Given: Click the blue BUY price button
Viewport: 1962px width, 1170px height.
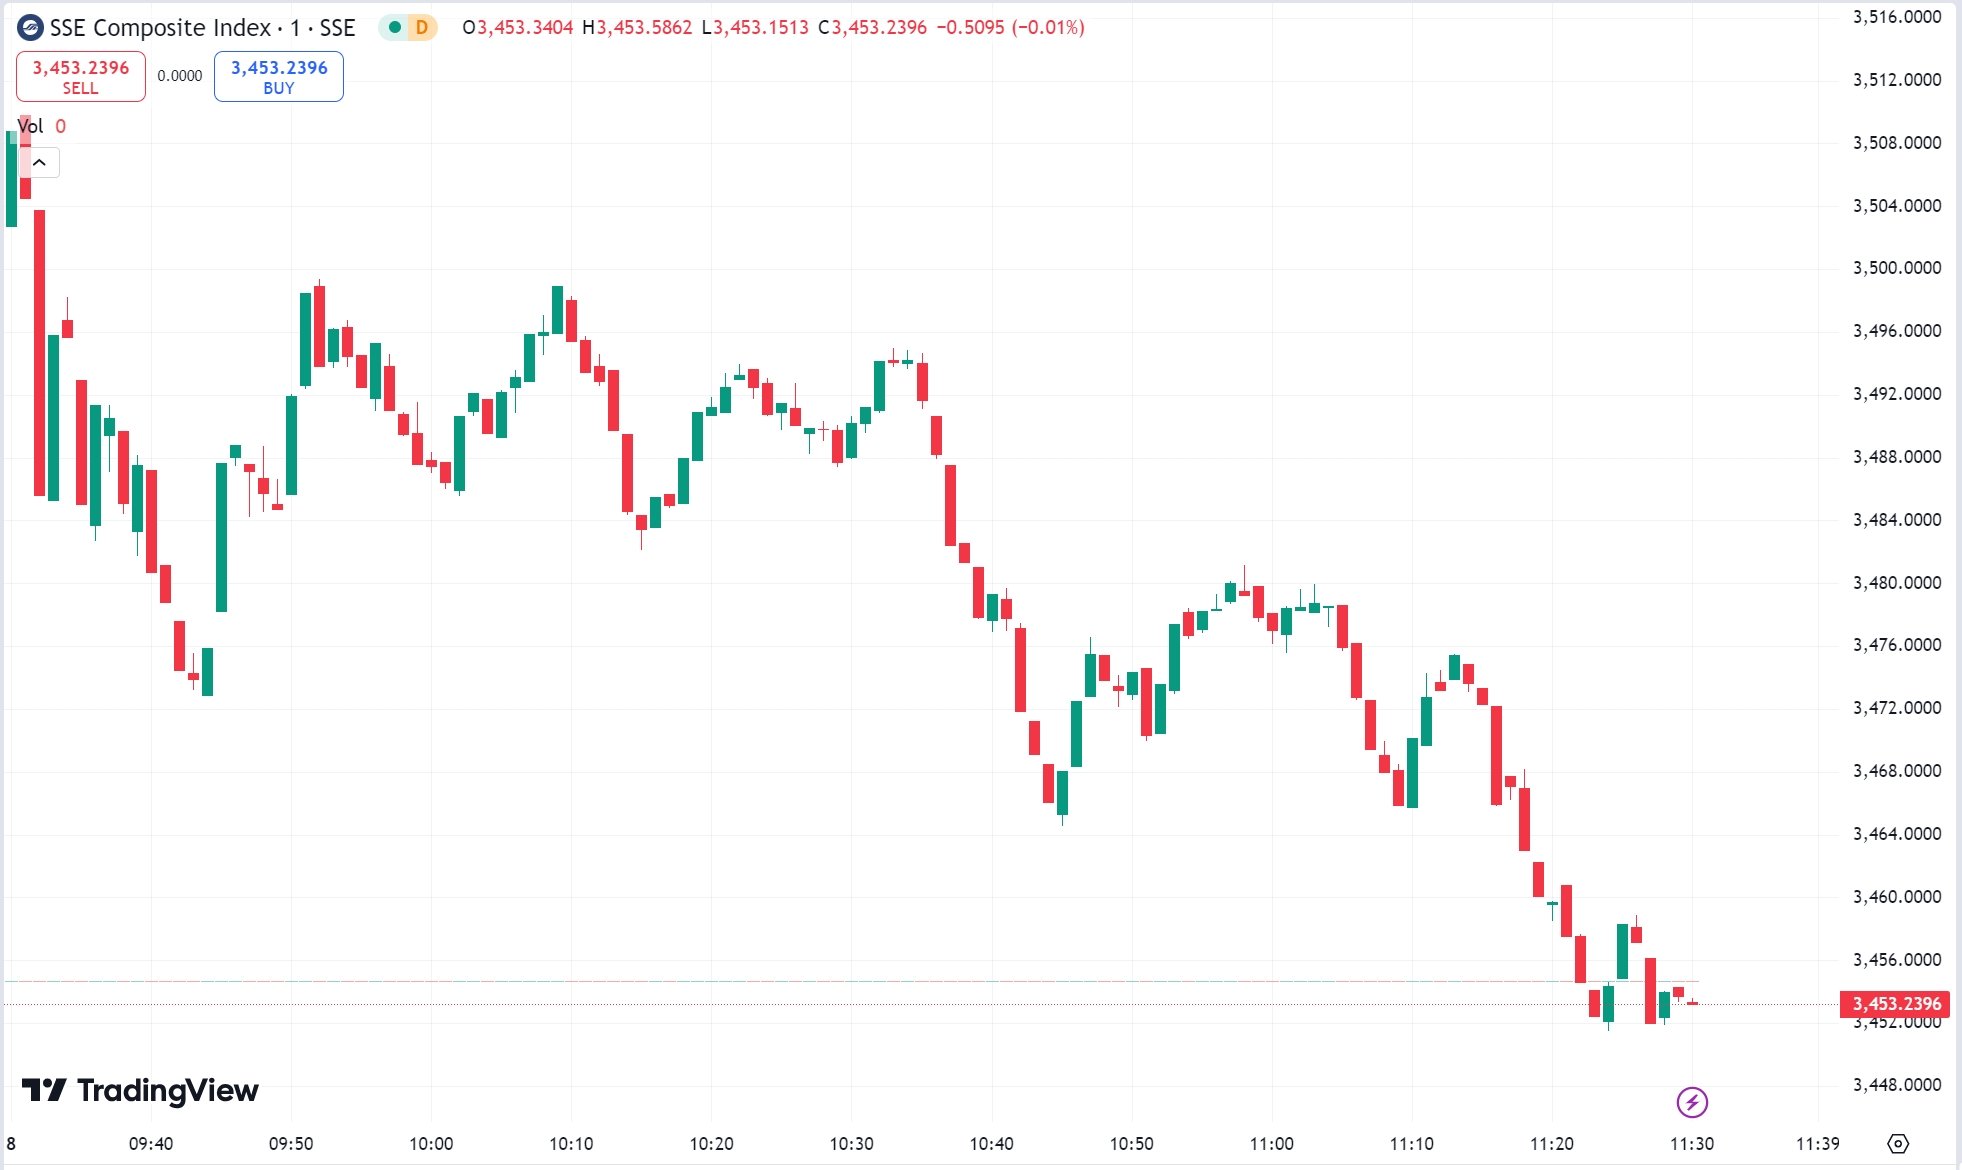Looking at the screenshot, I should click(x=279, y=77).
